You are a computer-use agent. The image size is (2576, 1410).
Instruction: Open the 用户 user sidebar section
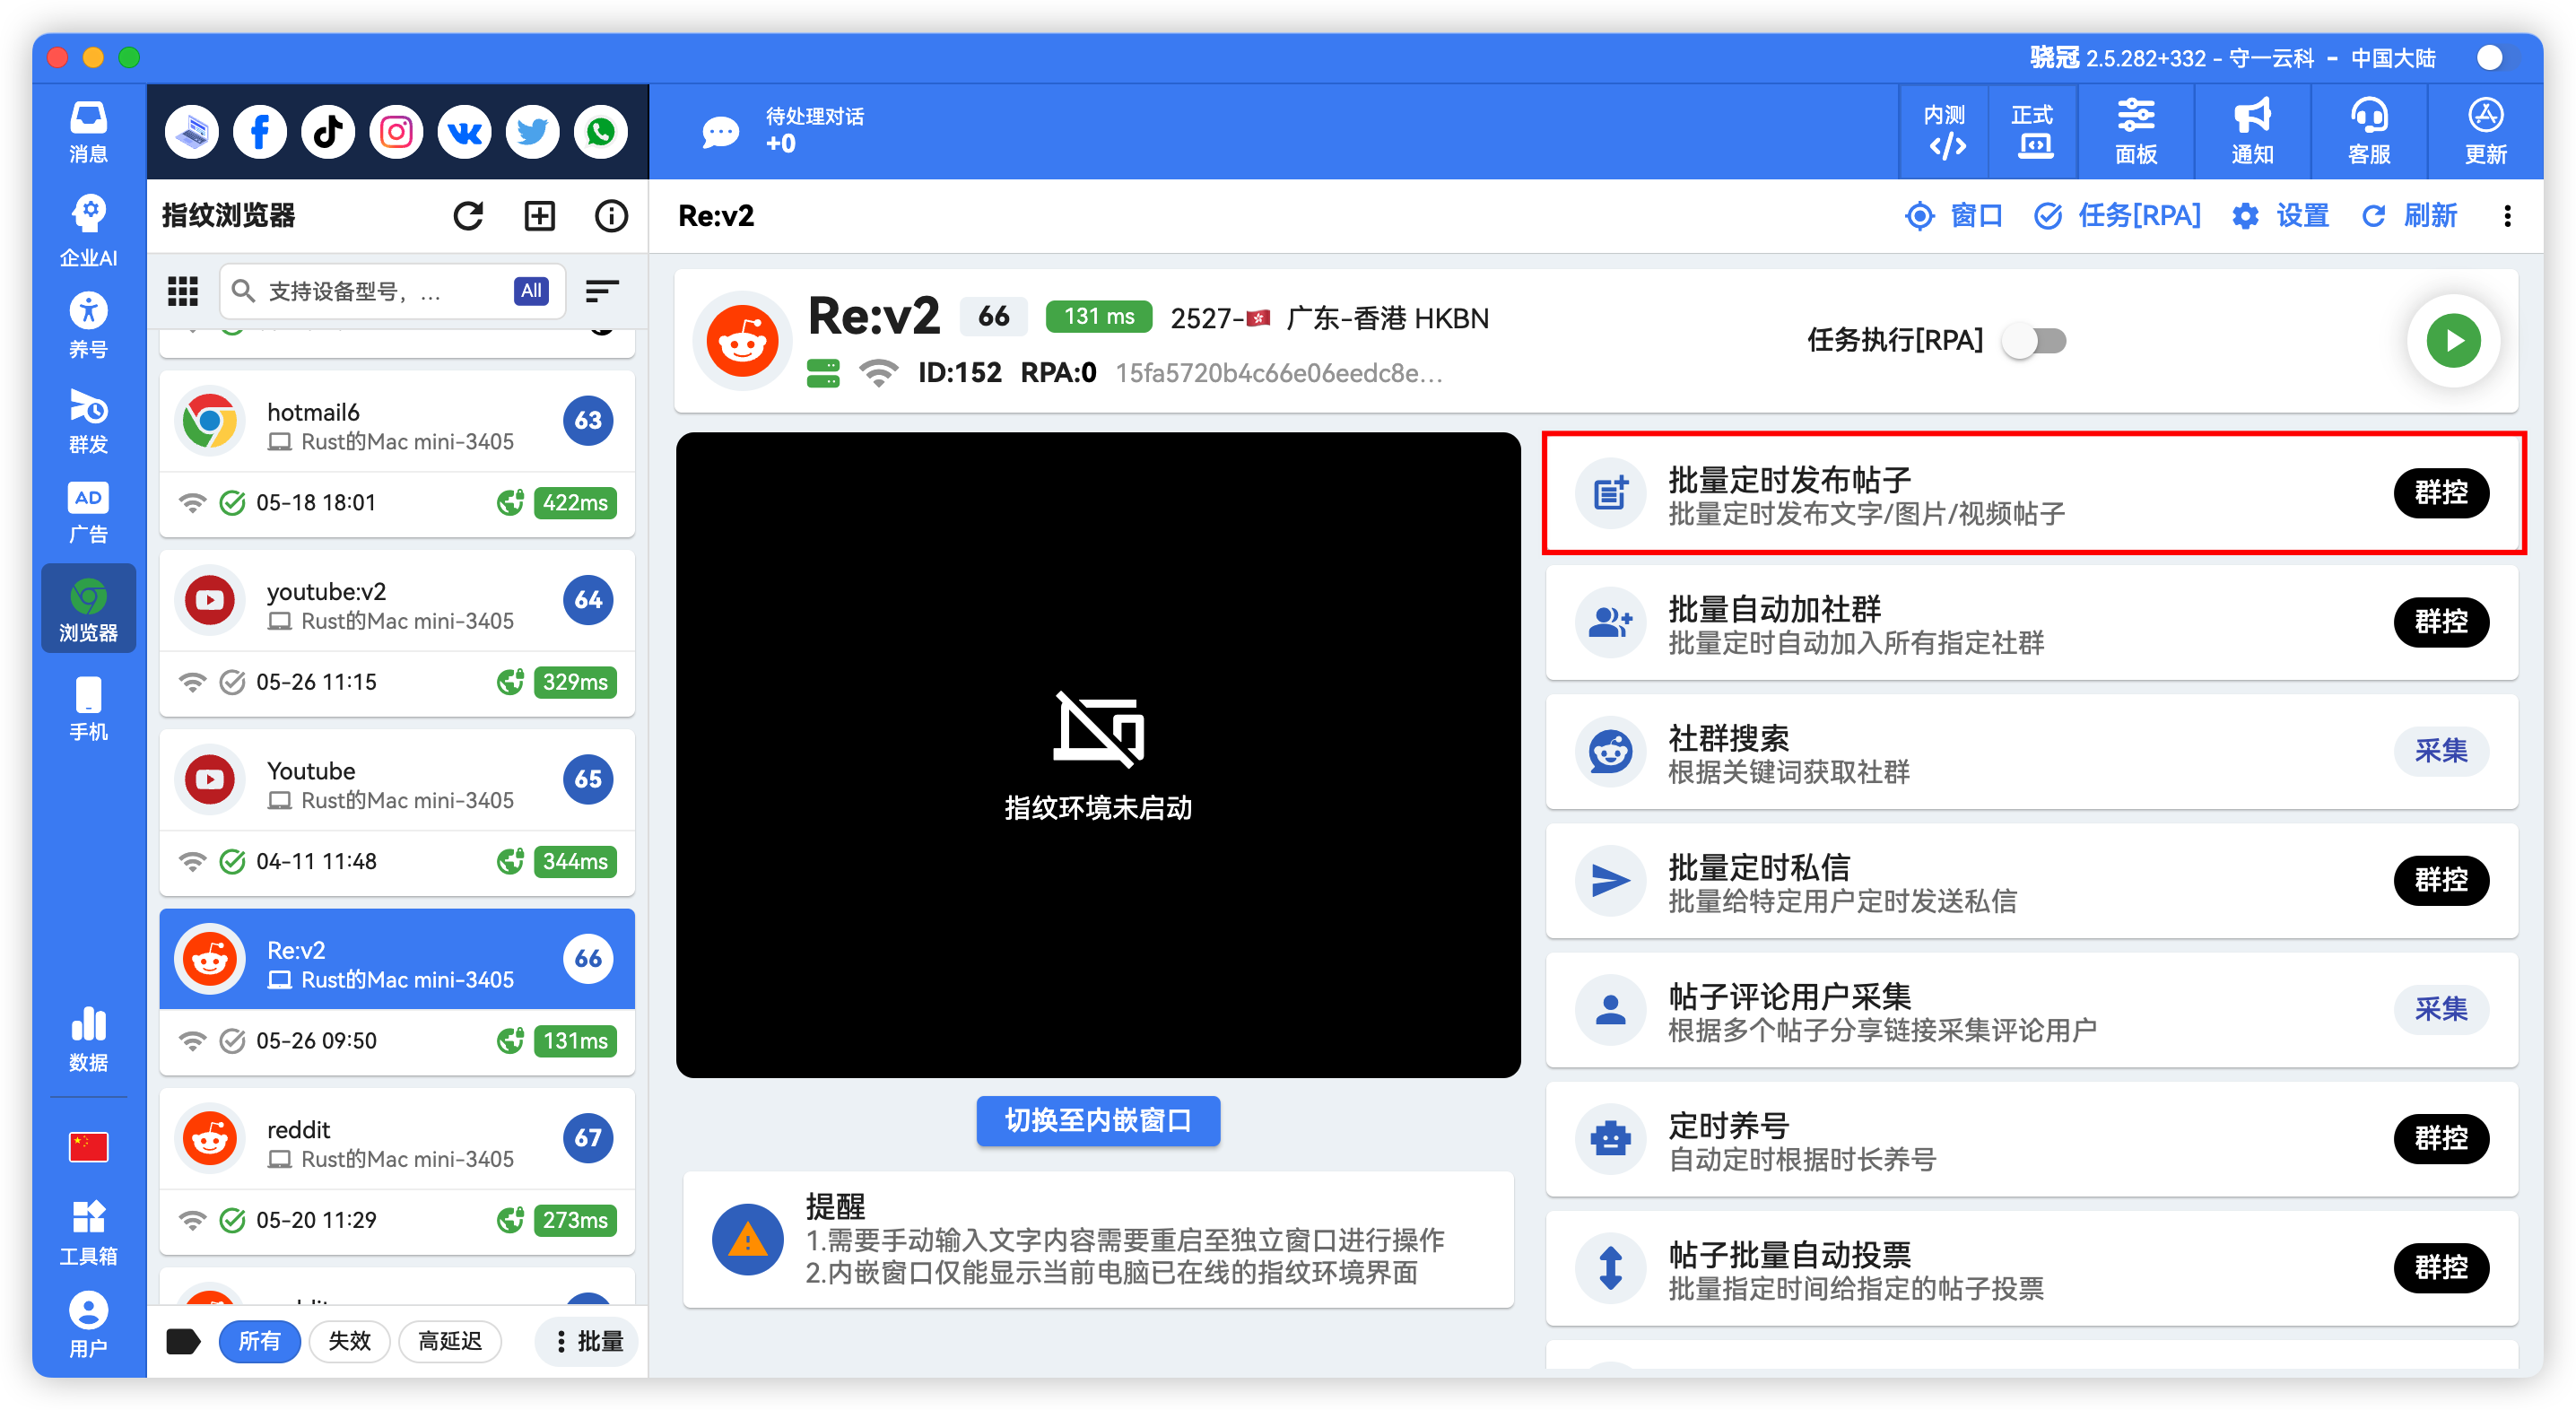click(88, 1325)
